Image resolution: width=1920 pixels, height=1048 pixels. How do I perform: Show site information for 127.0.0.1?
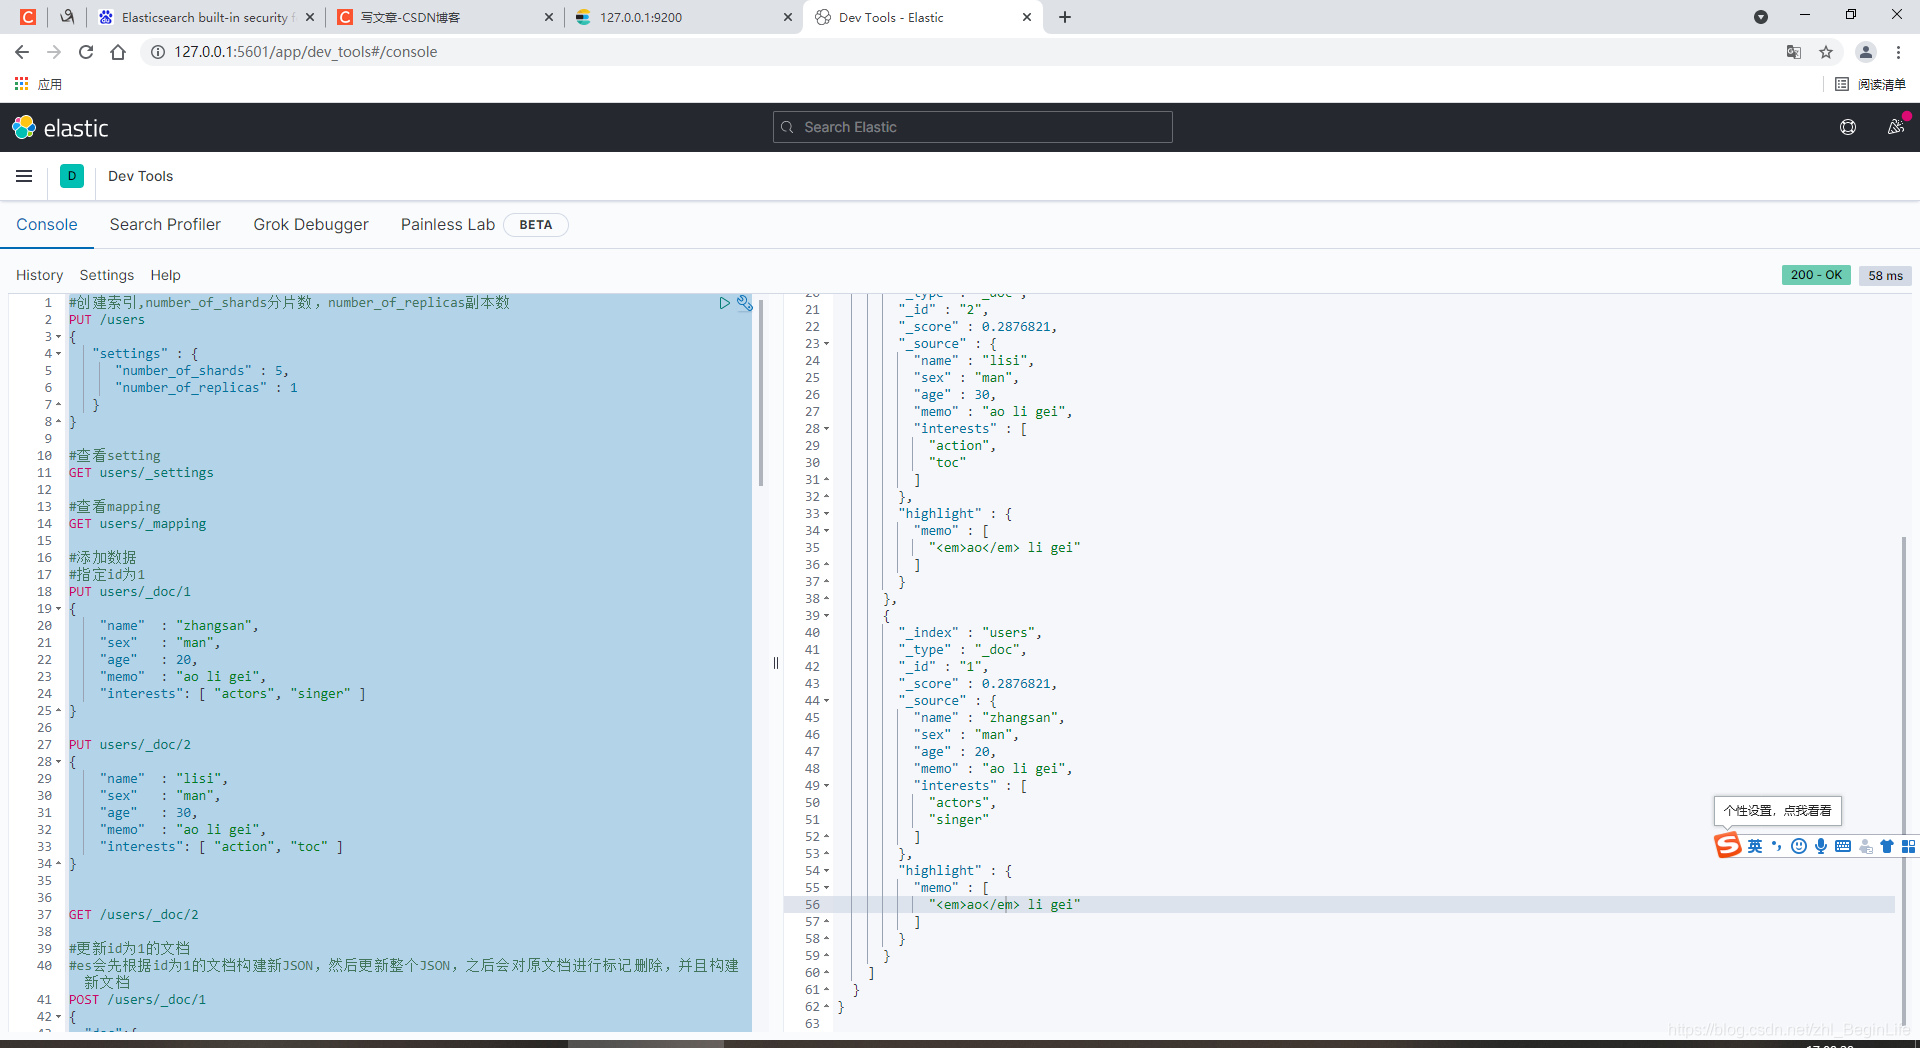coord(158,52)
